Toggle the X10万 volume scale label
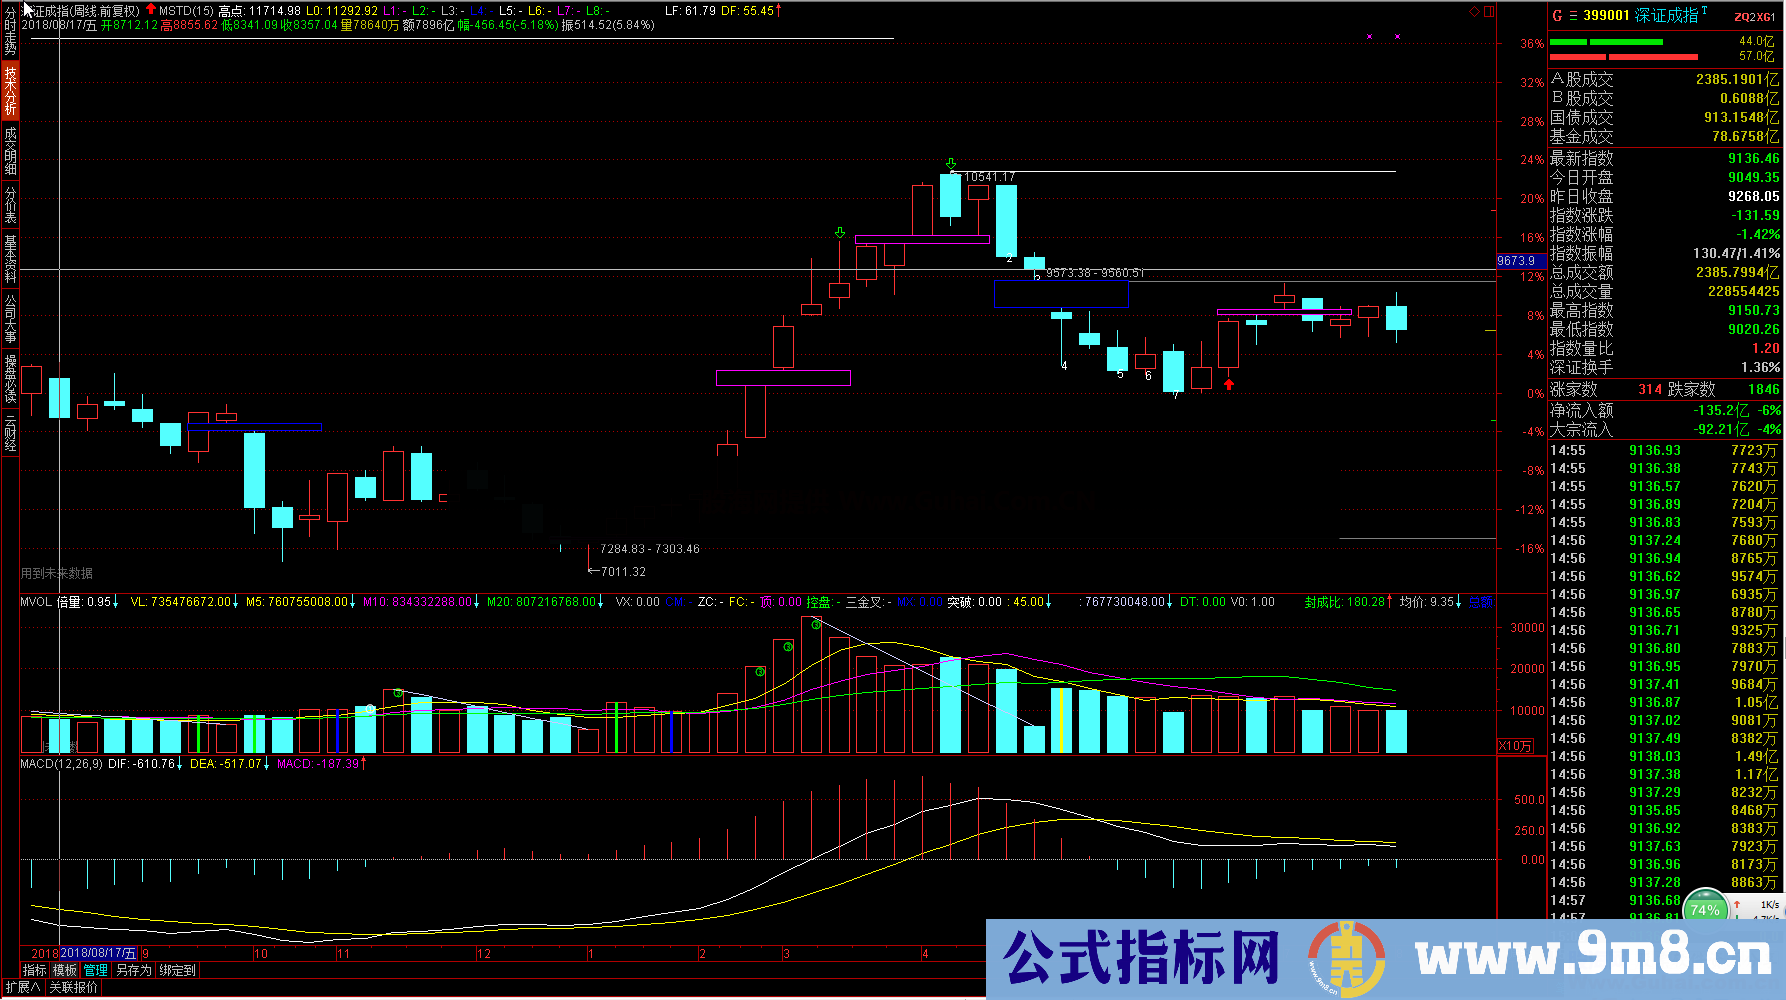 pyautogui.click(x=1514, y=746)
